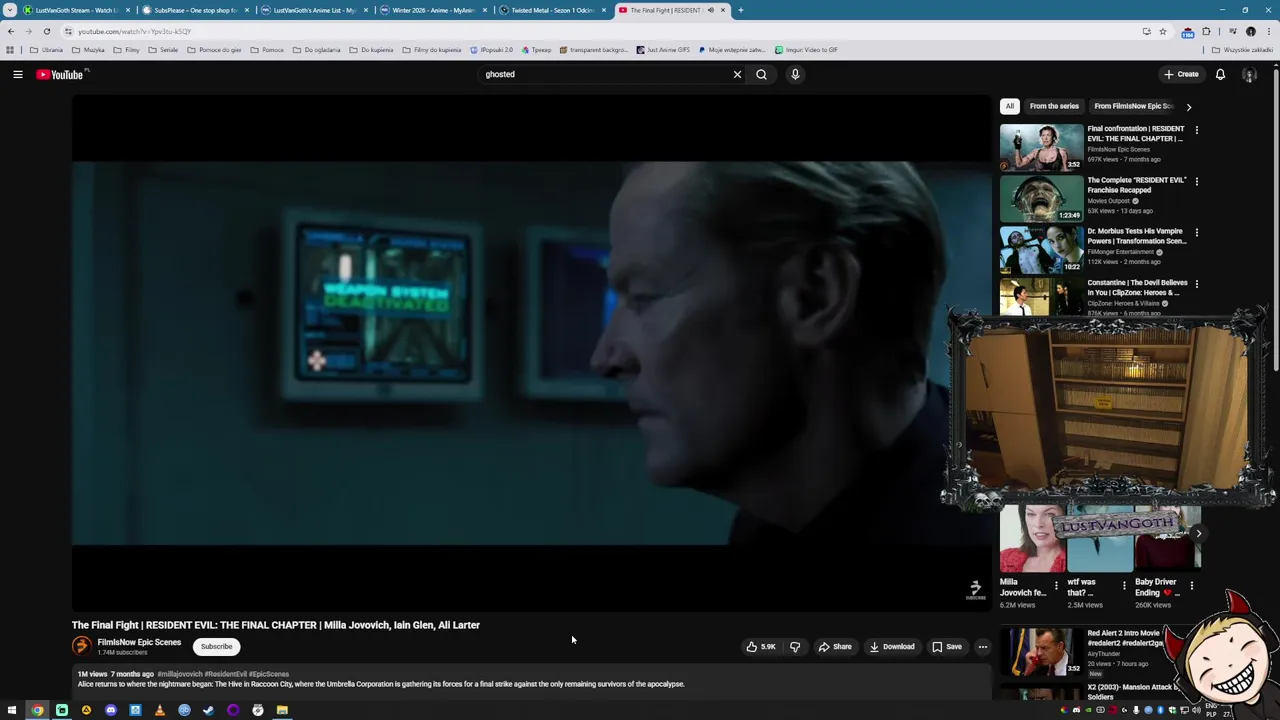Open options for wtf was that short
Image resolution: width=1280 pixels, height=720 pixels.
click(x=1124, y=586)
